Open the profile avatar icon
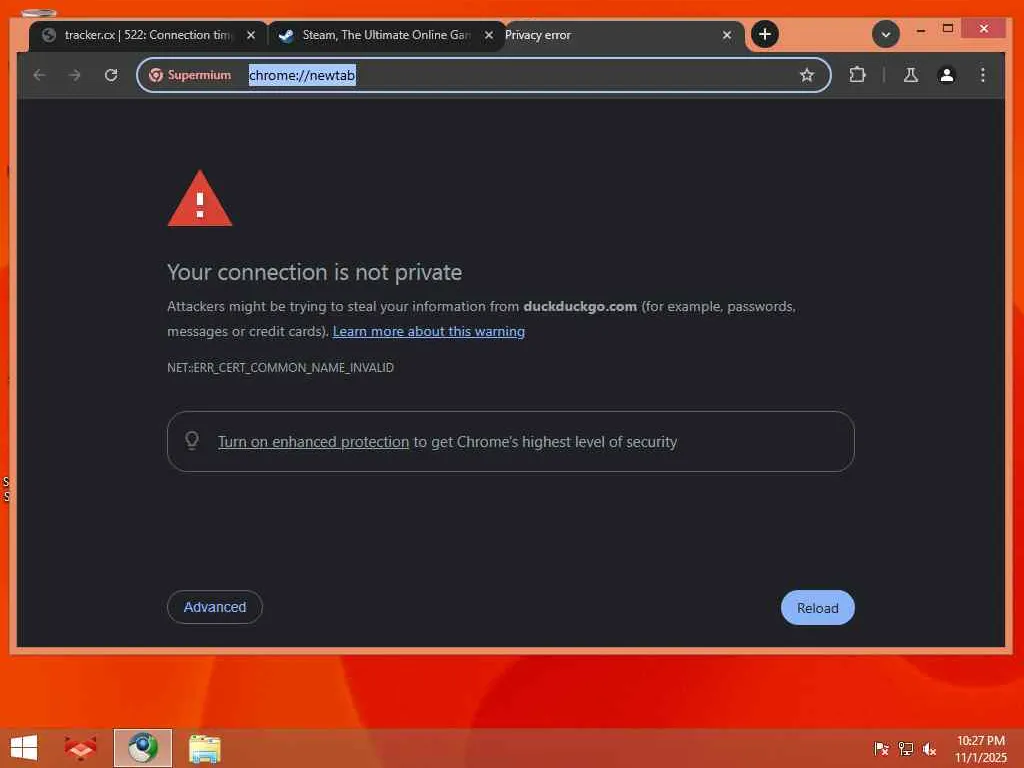Screen dimensions: 1024x768 [x=946, y=75]
